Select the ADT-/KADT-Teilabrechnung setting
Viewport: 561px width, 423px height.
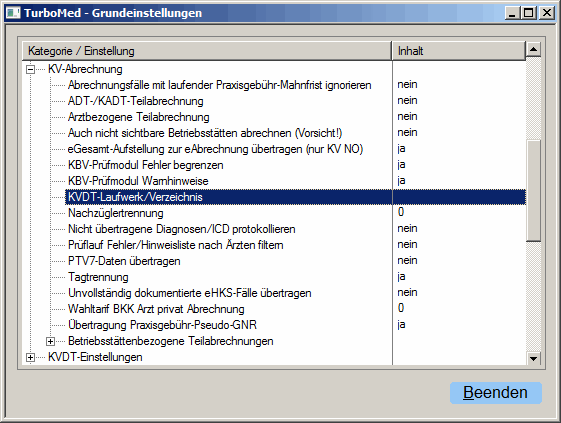pyautogui.click(x=136, y=101)
